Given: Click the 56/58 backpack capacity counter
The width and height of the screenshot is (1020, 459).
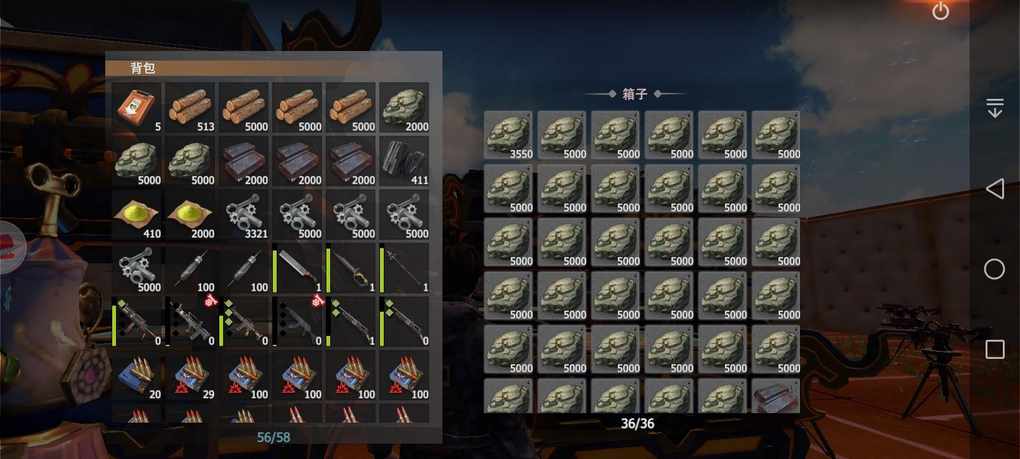Looking at the screenshot, I should click(273, 437).
